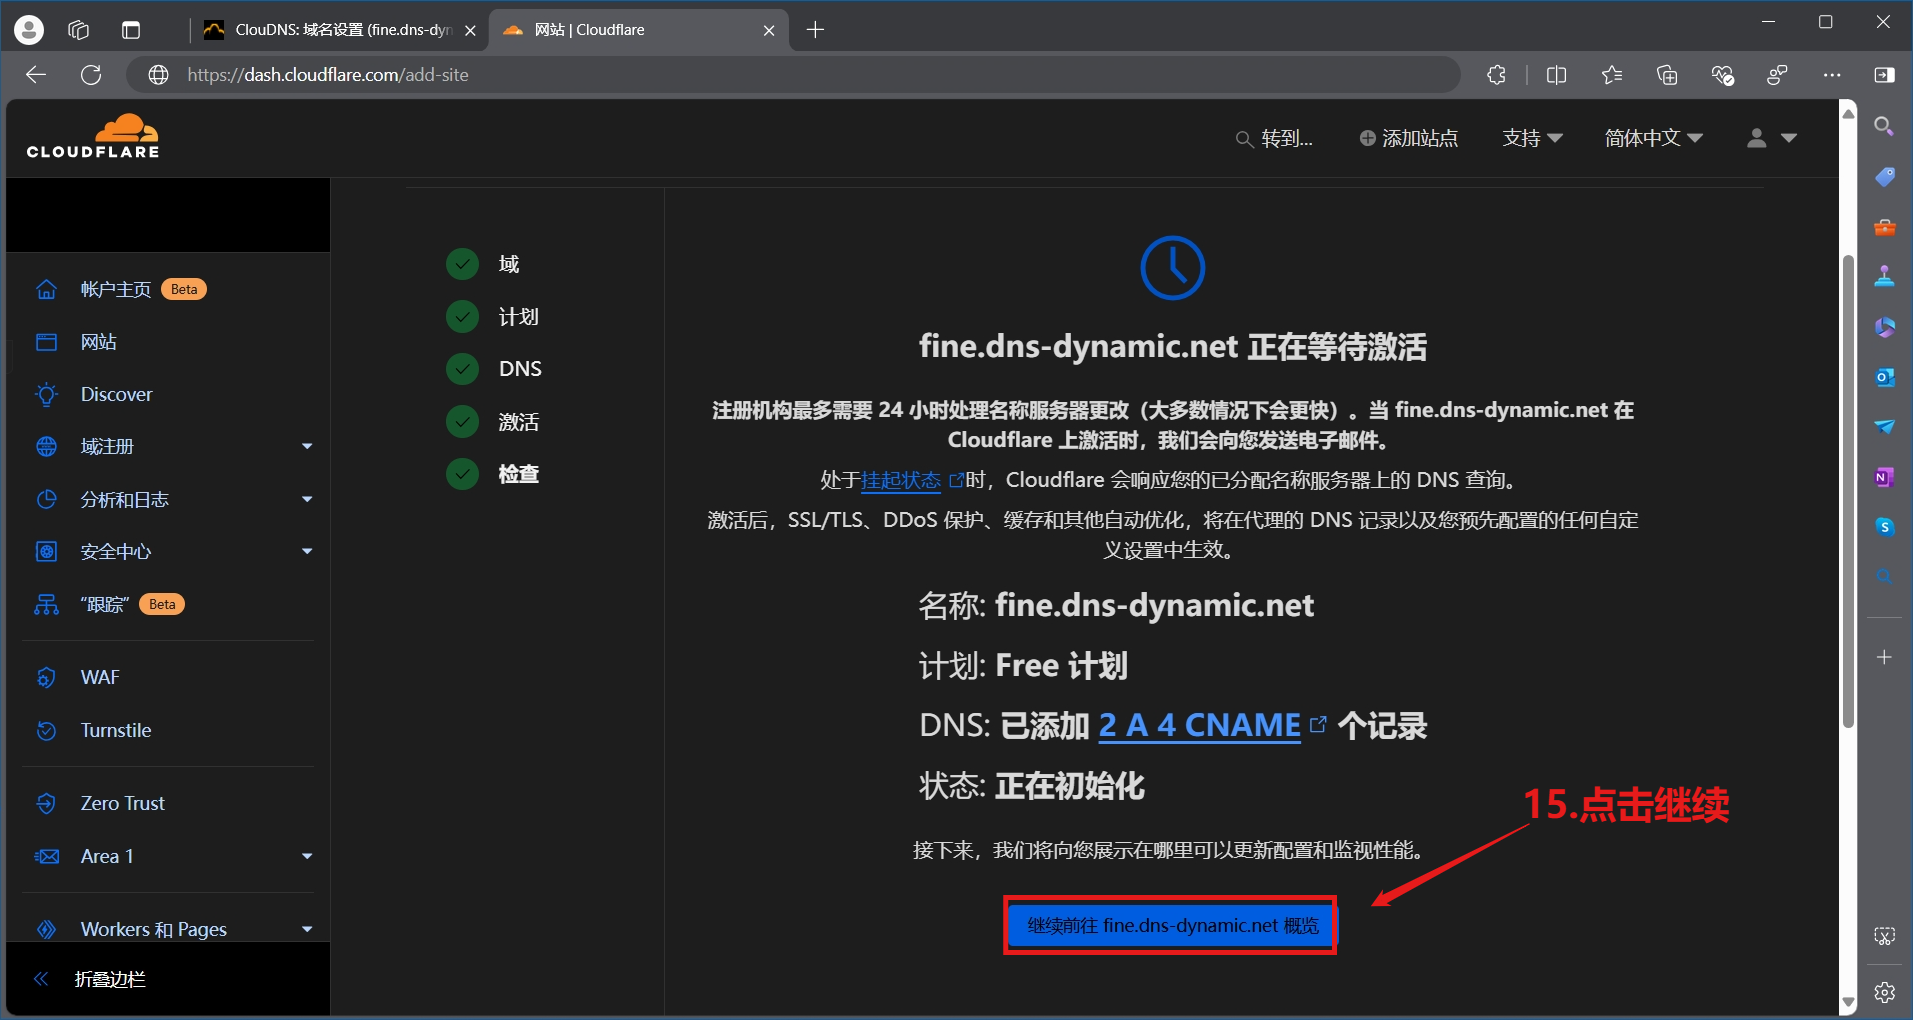This screenshot has width=1913, height=1020.
Task: Open the browser settings and more menu
Action: [x=1832, y=75]
